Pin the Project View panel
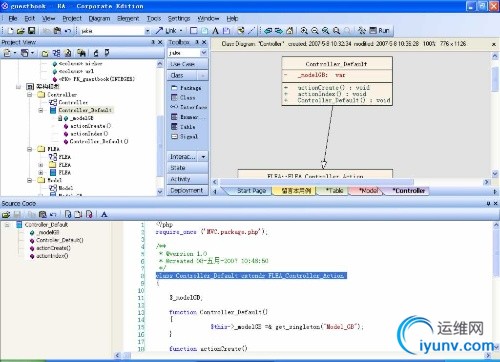Screen dimensions: 500x362 click(153, 42)
